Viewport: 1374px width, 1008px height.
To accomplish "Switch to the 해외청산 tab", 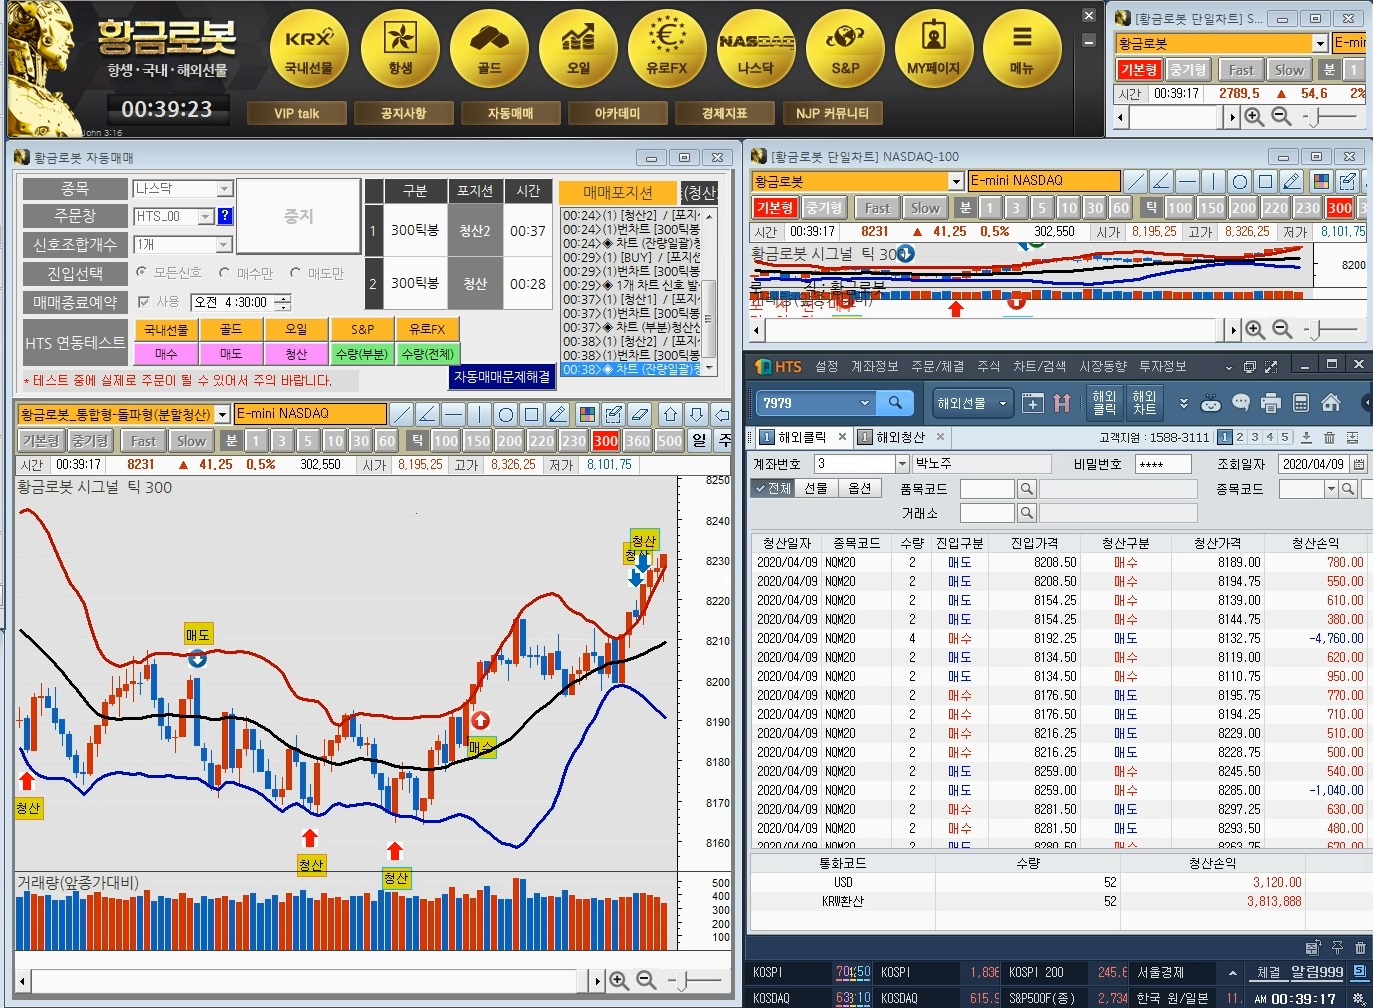I will coord(900,437).
